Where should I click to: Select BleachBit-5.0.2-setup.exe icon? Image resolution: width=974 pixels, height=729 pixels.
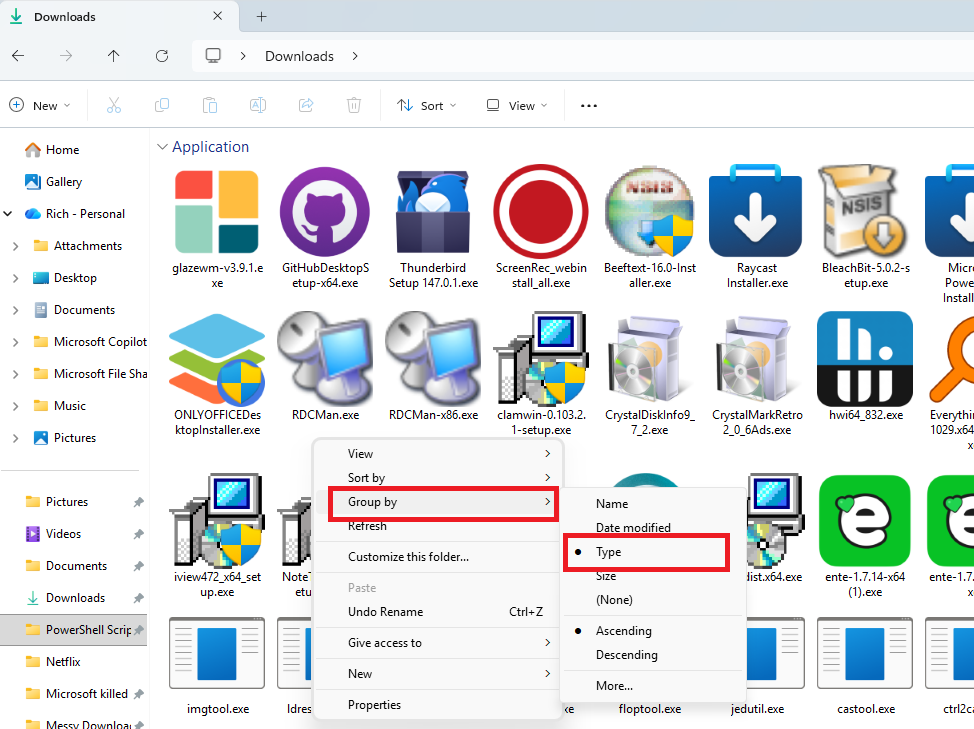point(865,211)
